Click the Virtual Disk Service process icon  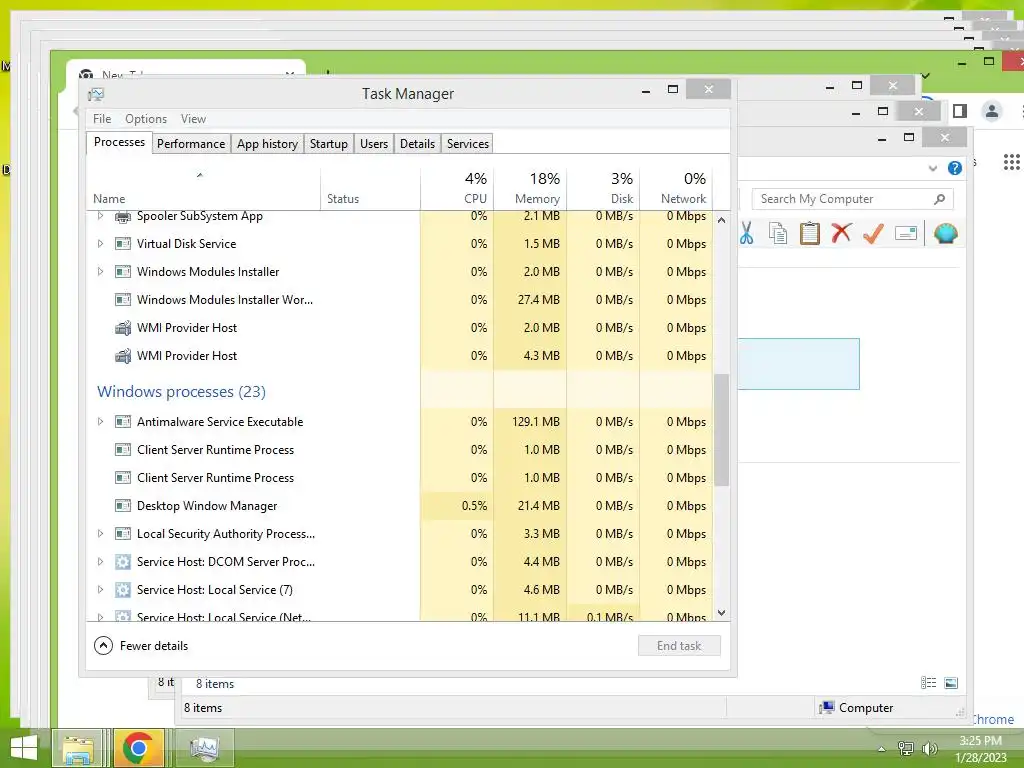pyautogui.click(x=123, y=244)
